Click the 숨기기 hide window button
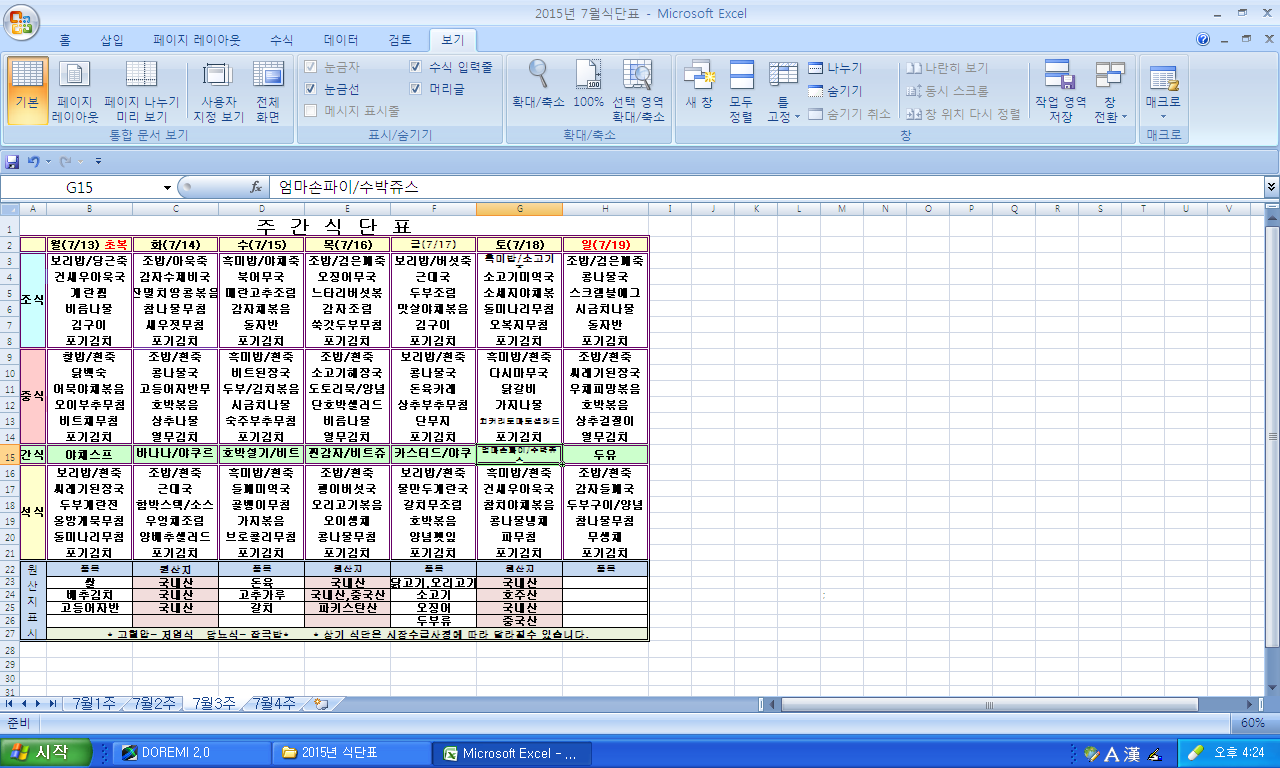Image resolution: width=1280 pixels, height=768 pixels. pos(835,91)
